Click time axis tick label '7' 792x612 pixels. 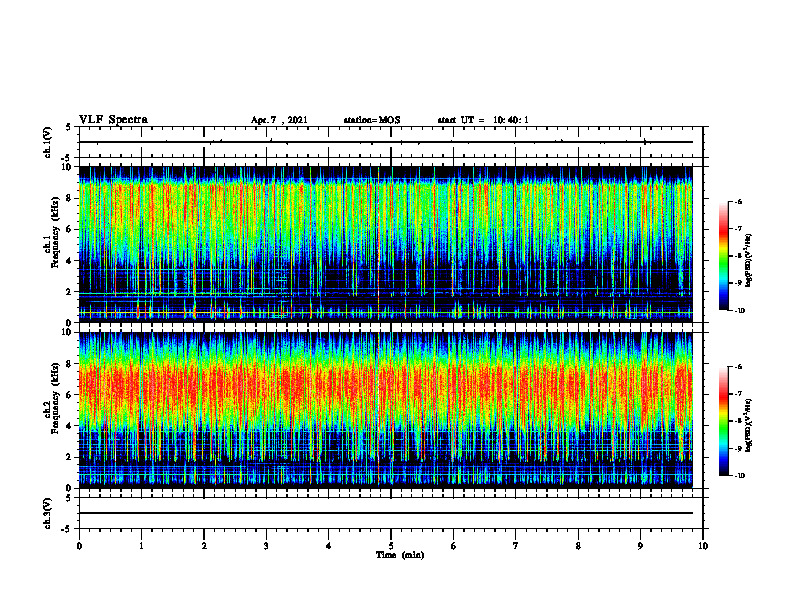click(516, 546)
